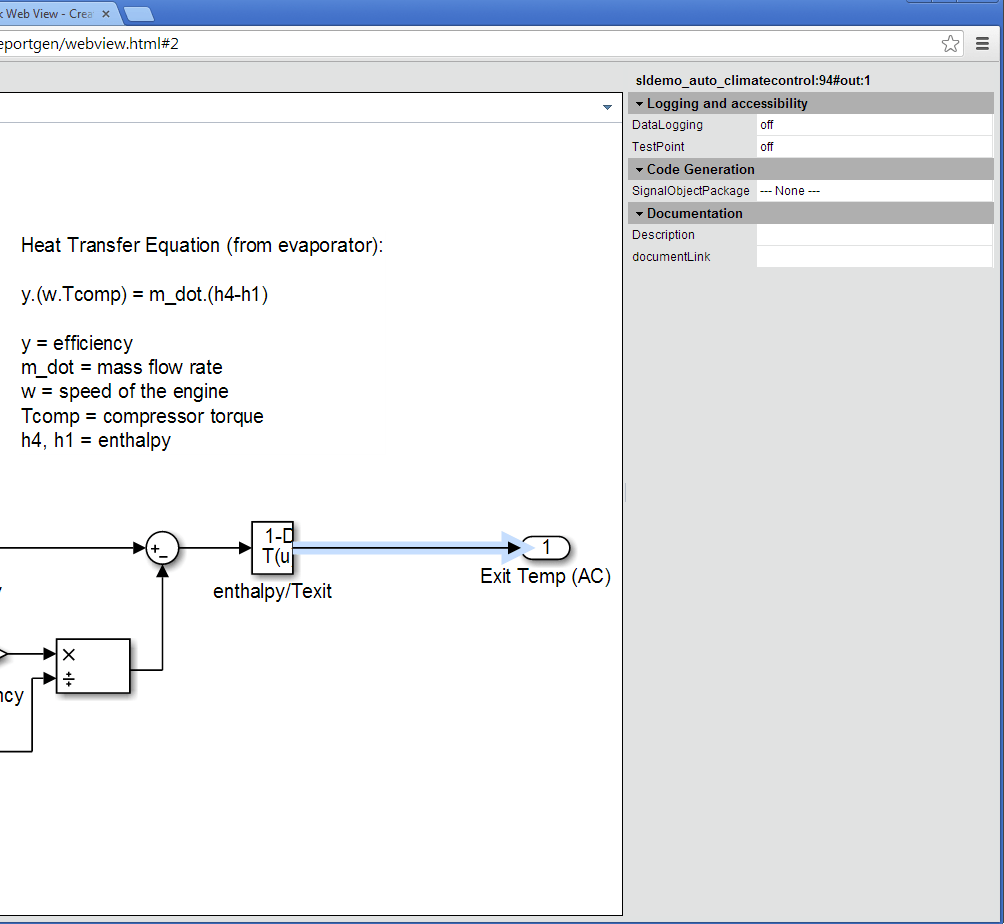Select the sum block with plus minus

click(162, 548)
